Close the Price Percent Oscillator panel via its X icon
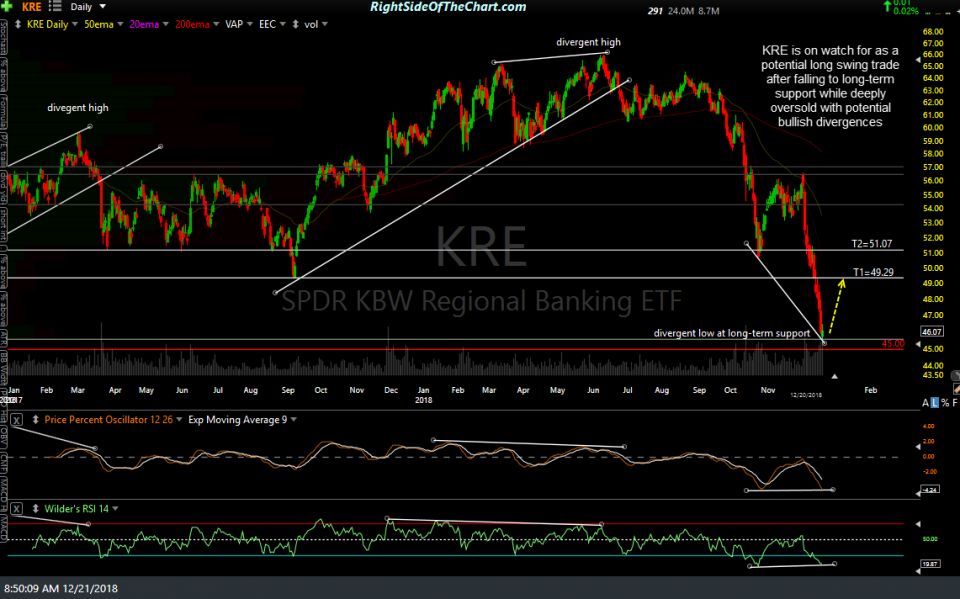Screen dimensions: 960x599 [x=15, y=419]
